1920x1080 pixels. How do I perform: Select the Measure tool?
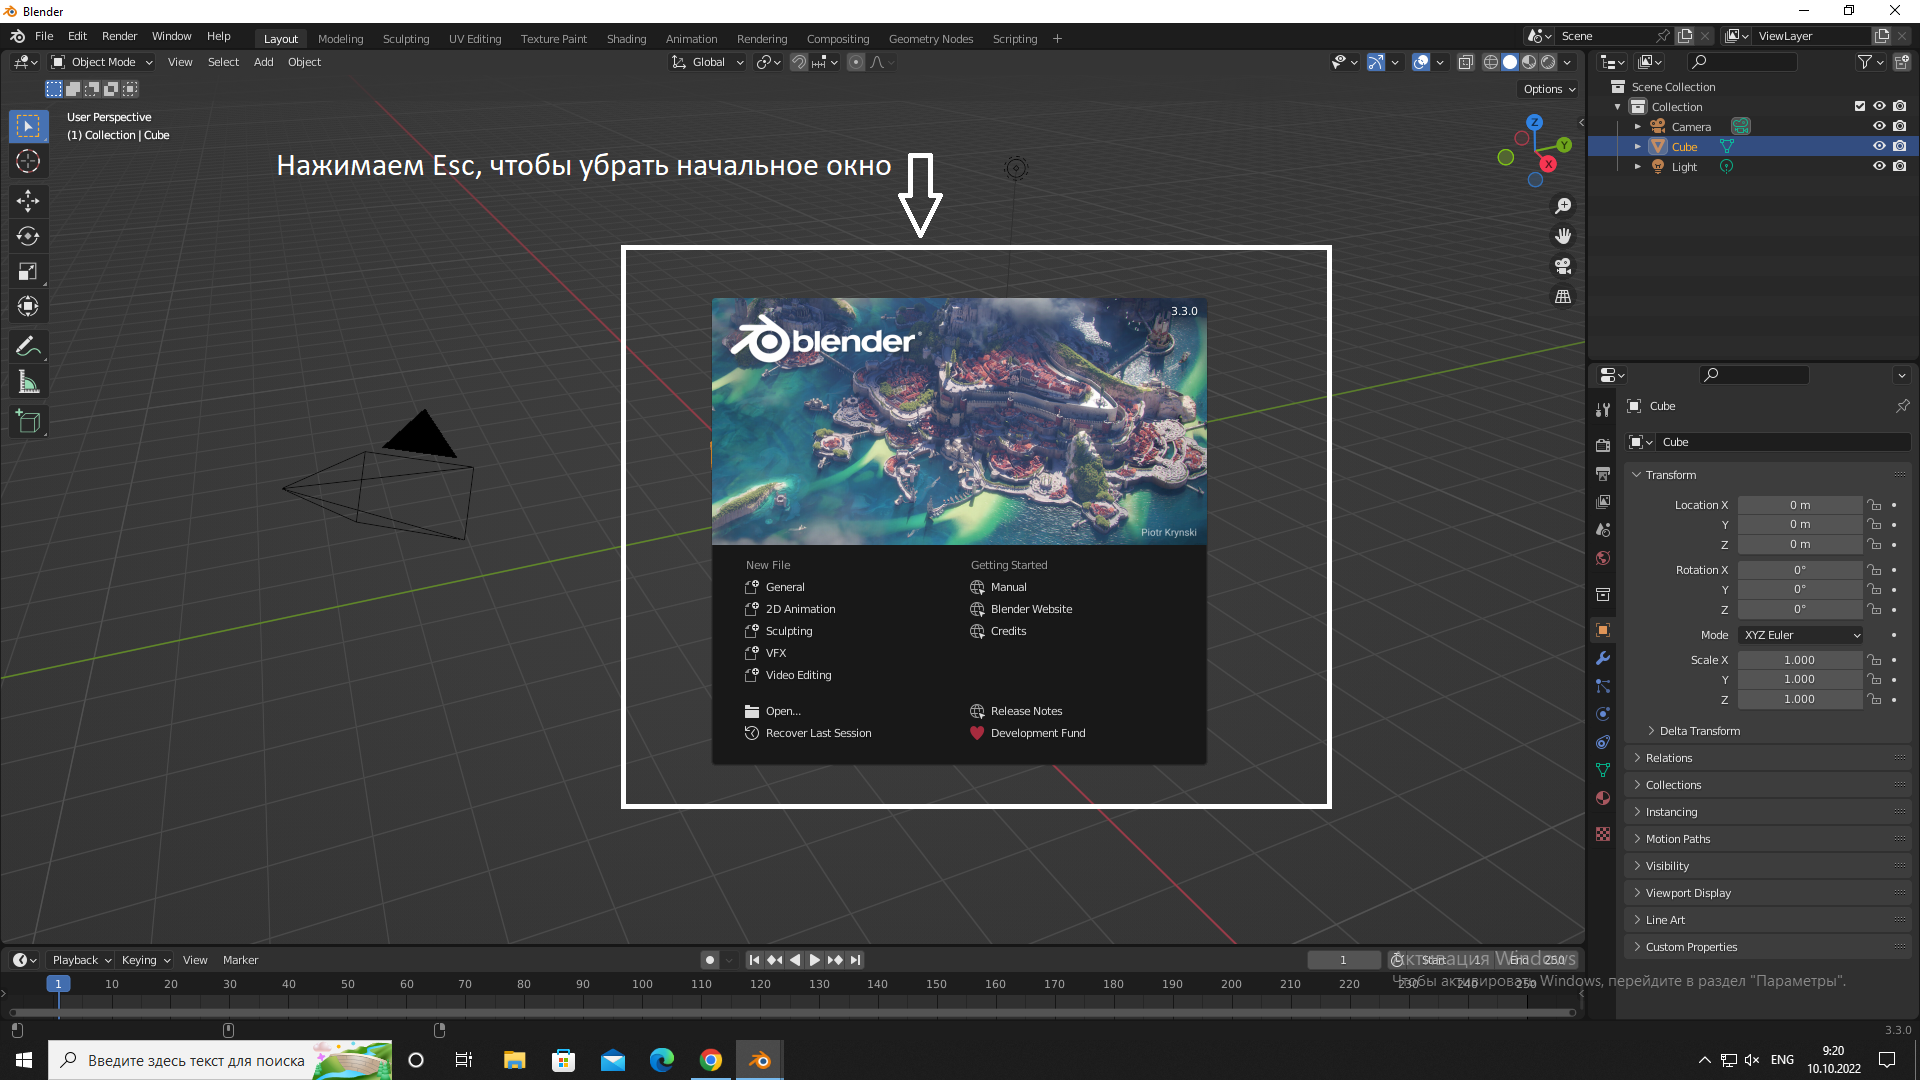tap(28, 382)
